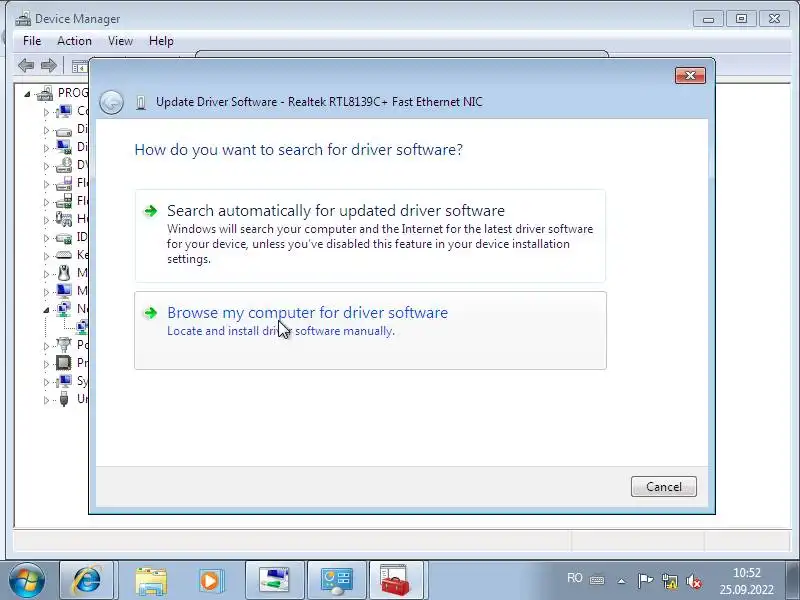Select the USB controllers plug icon
Image resolution: width=800 pixels, height=600 pixels.
click(x=64, y=399)
